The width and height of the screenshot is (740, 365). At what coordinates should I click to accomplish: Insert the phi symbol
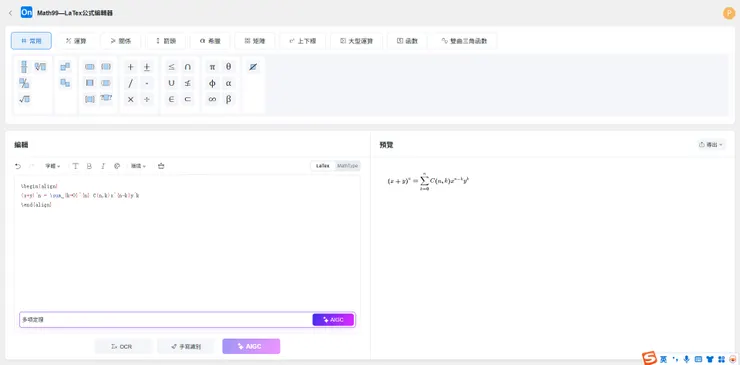(x=212, y=84)
